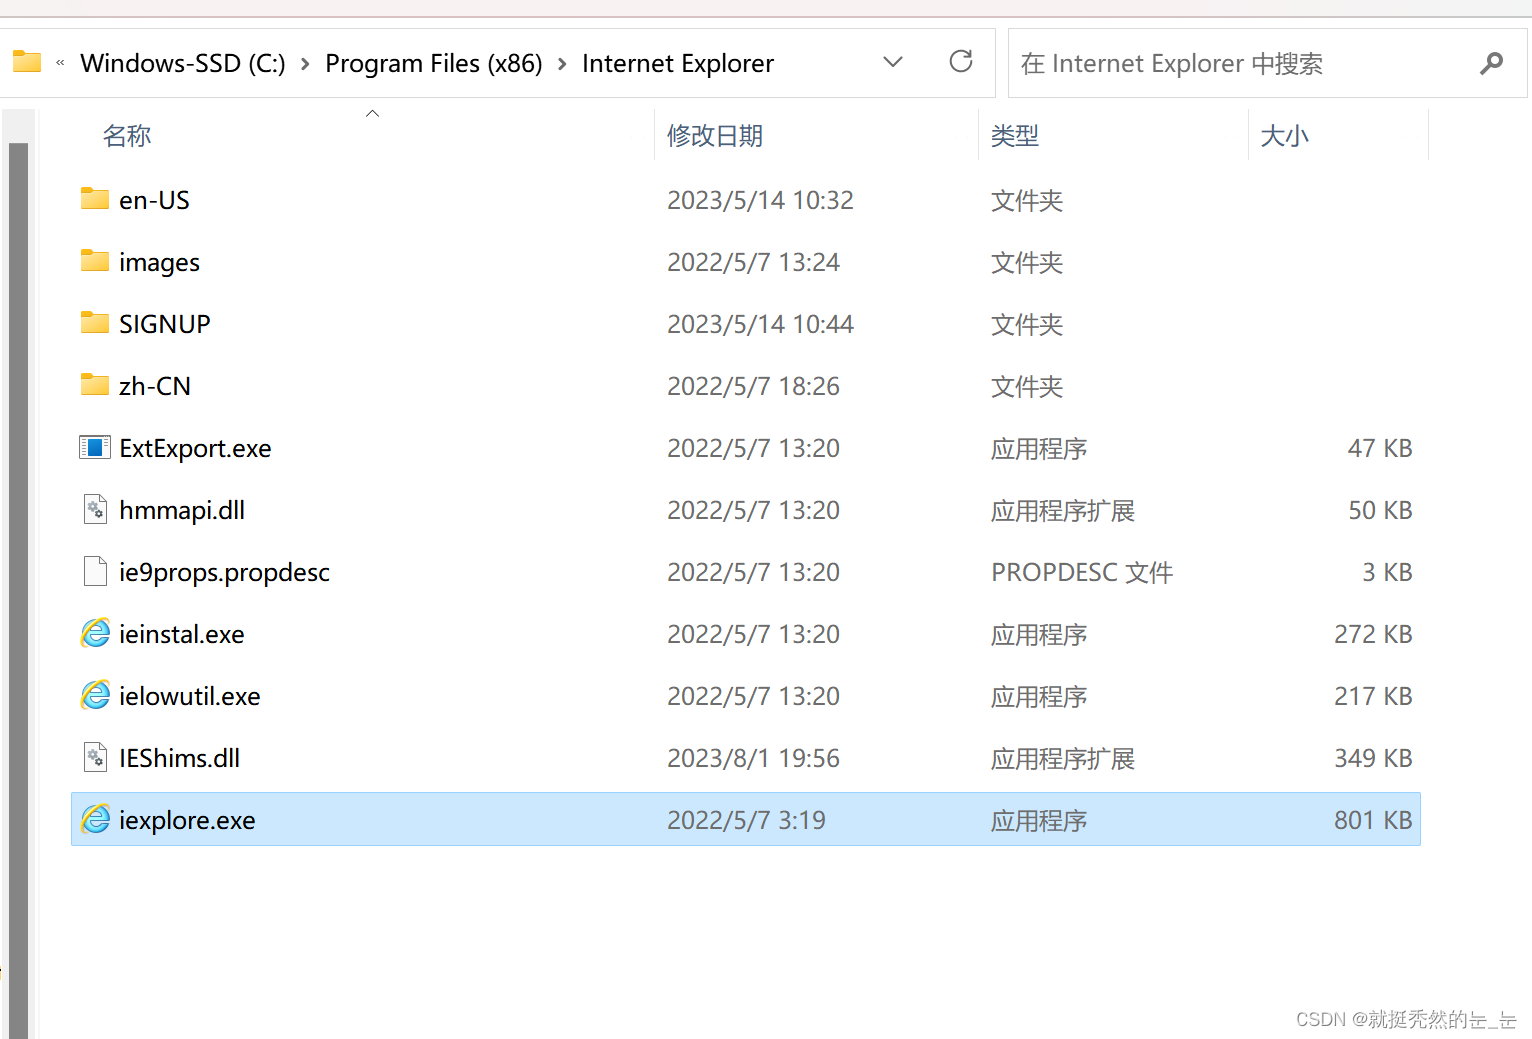Select the zh-CN folder icon
Viewport: 1532px width, 1039px height.
pos(95,385)
